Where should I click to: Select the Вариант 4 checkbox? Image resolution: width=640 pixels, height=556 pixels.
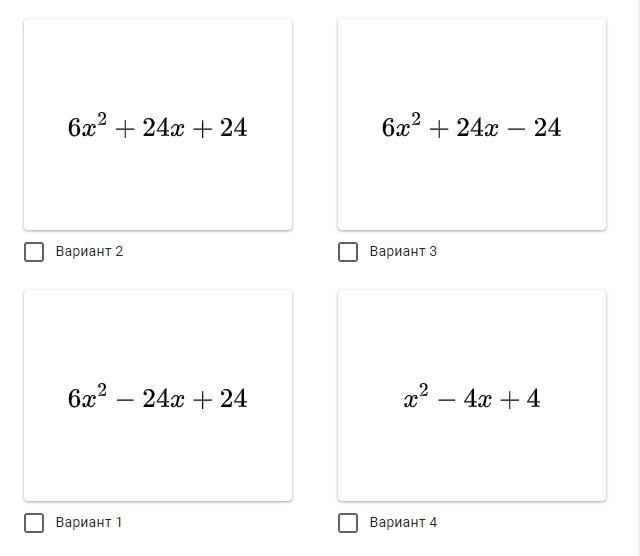pos(348,523)
